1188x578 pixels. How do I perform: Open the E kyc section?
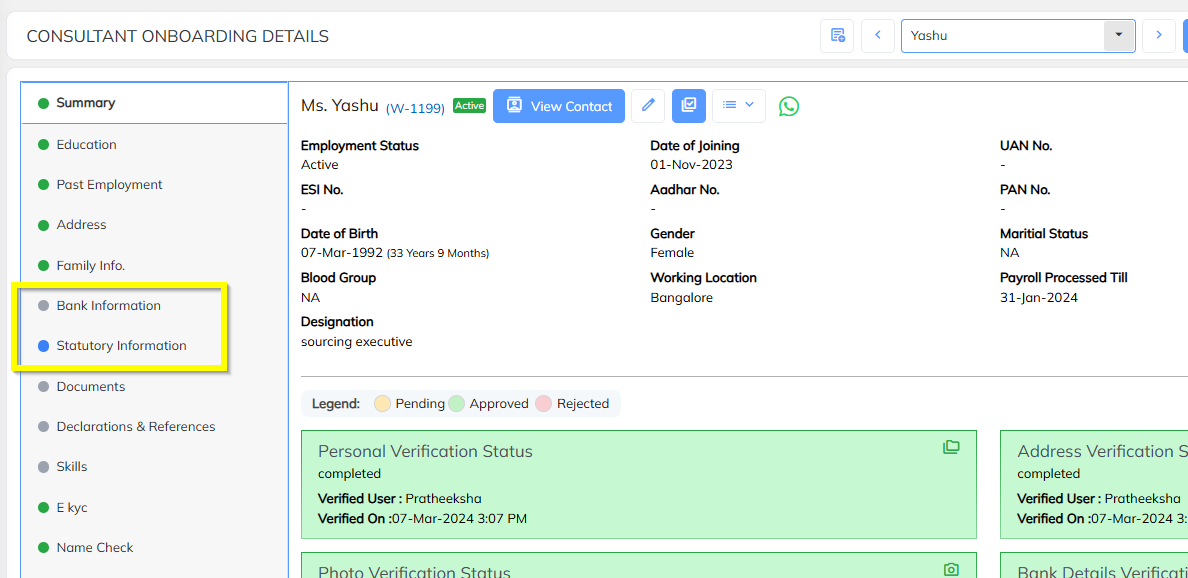coord(72,508)
